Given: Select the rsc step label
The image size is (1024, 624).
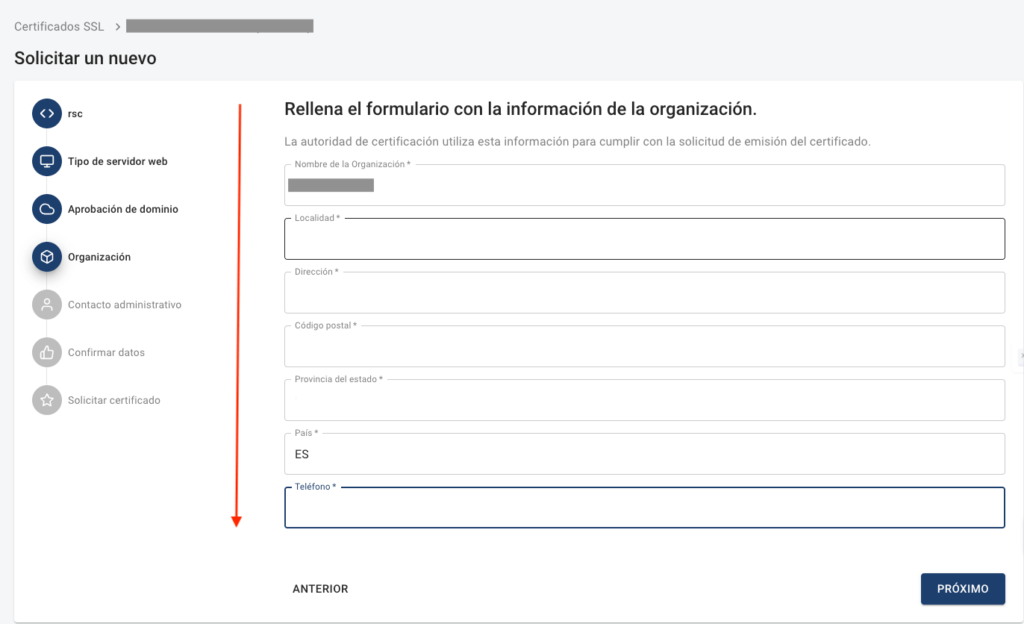Looking at the screenshot, I should (75, 114).
